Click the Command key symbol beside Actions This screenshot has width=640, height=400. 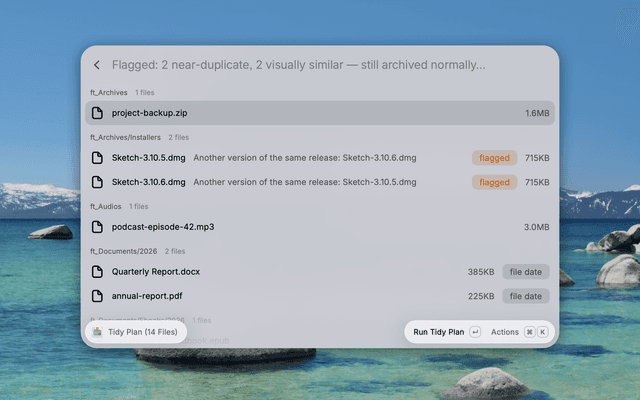529,332
